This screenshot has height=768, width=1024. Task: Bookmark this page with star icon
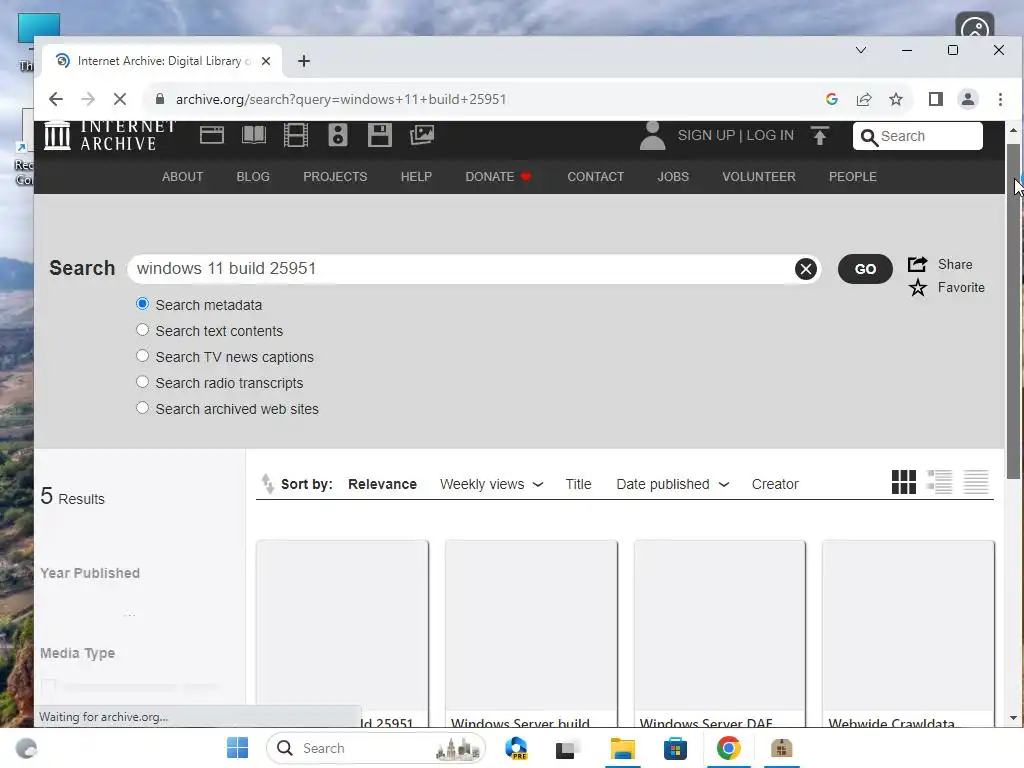point(895,99)
